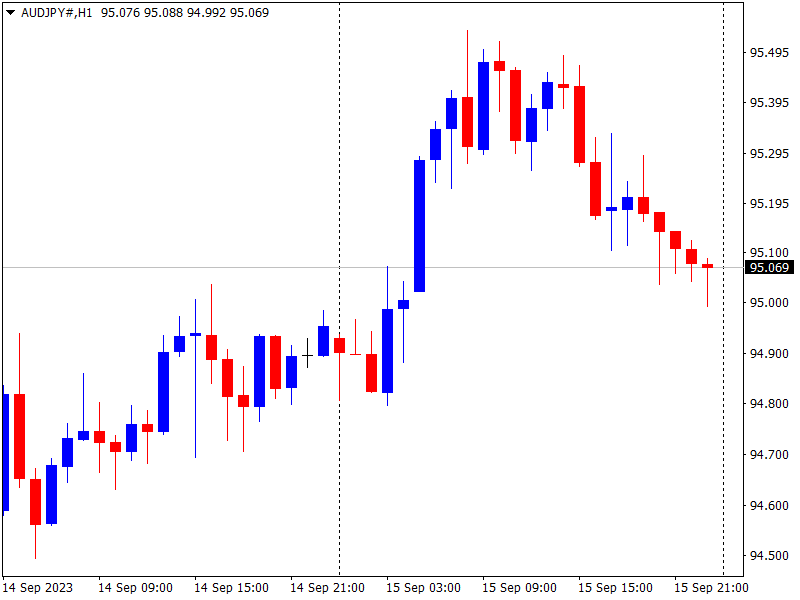Click the OHLC values 95.076 95.088 94.992 95.069
This screenshot has width=800, height=600.
(x=185, y=13)
